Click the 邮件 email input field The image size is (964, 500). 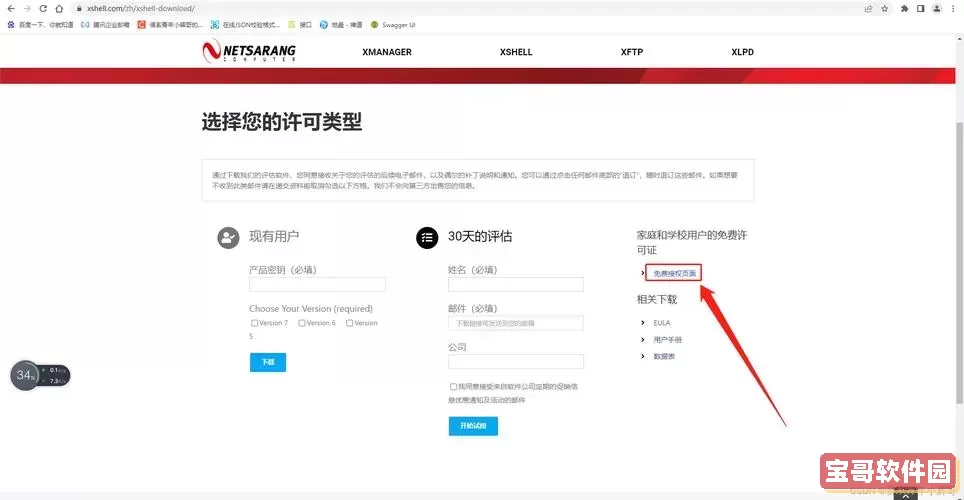(516, 323)
